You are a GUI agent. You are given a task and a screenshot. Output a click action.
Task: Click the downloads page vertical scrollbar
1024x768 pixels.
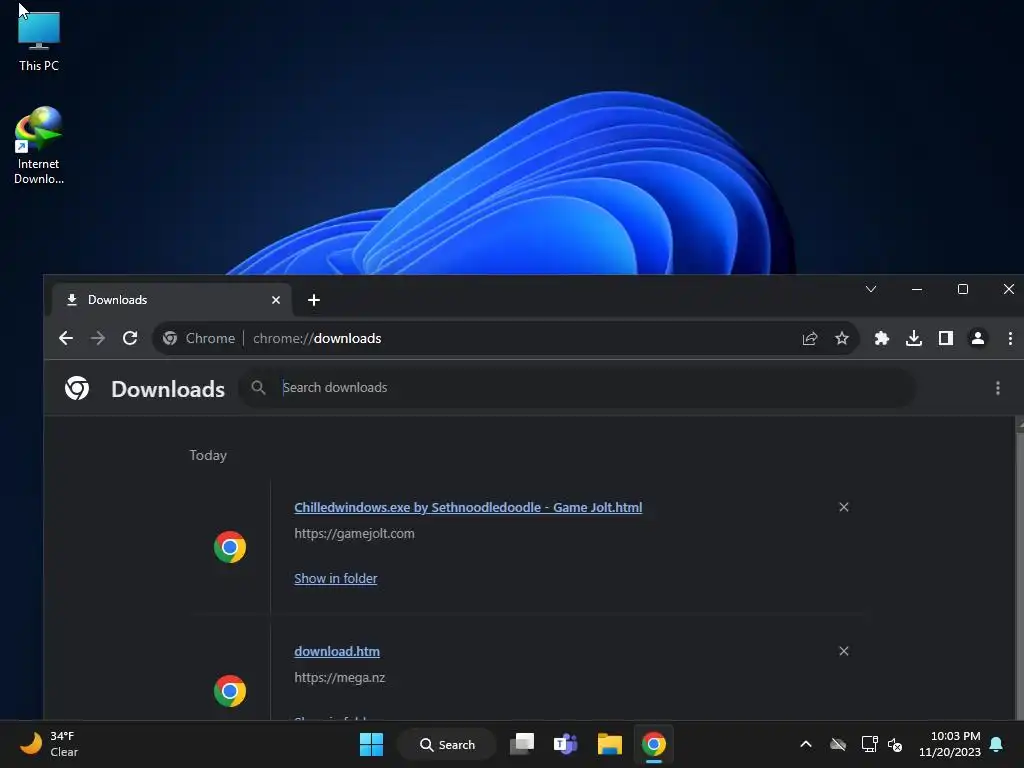pyautogui.click(x=1019, y=568)
